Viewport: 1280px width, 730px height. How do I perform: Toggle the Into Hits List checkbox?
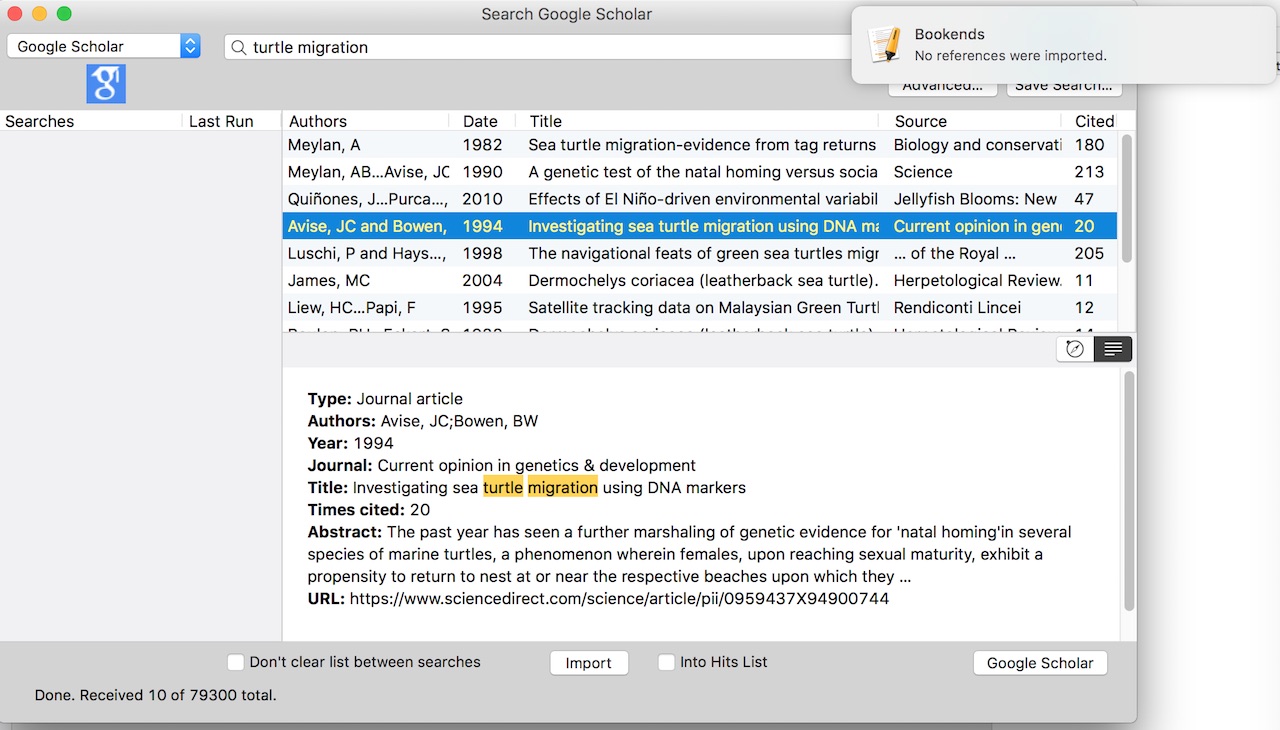(x=667, y=662)
